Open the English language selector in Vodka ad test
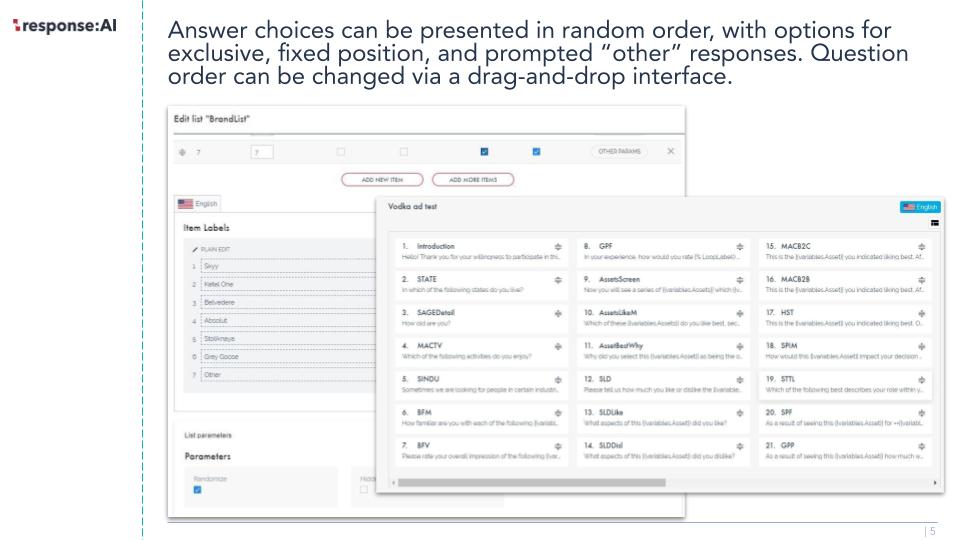Screen dimensions: 960x540 coord(920,207)
